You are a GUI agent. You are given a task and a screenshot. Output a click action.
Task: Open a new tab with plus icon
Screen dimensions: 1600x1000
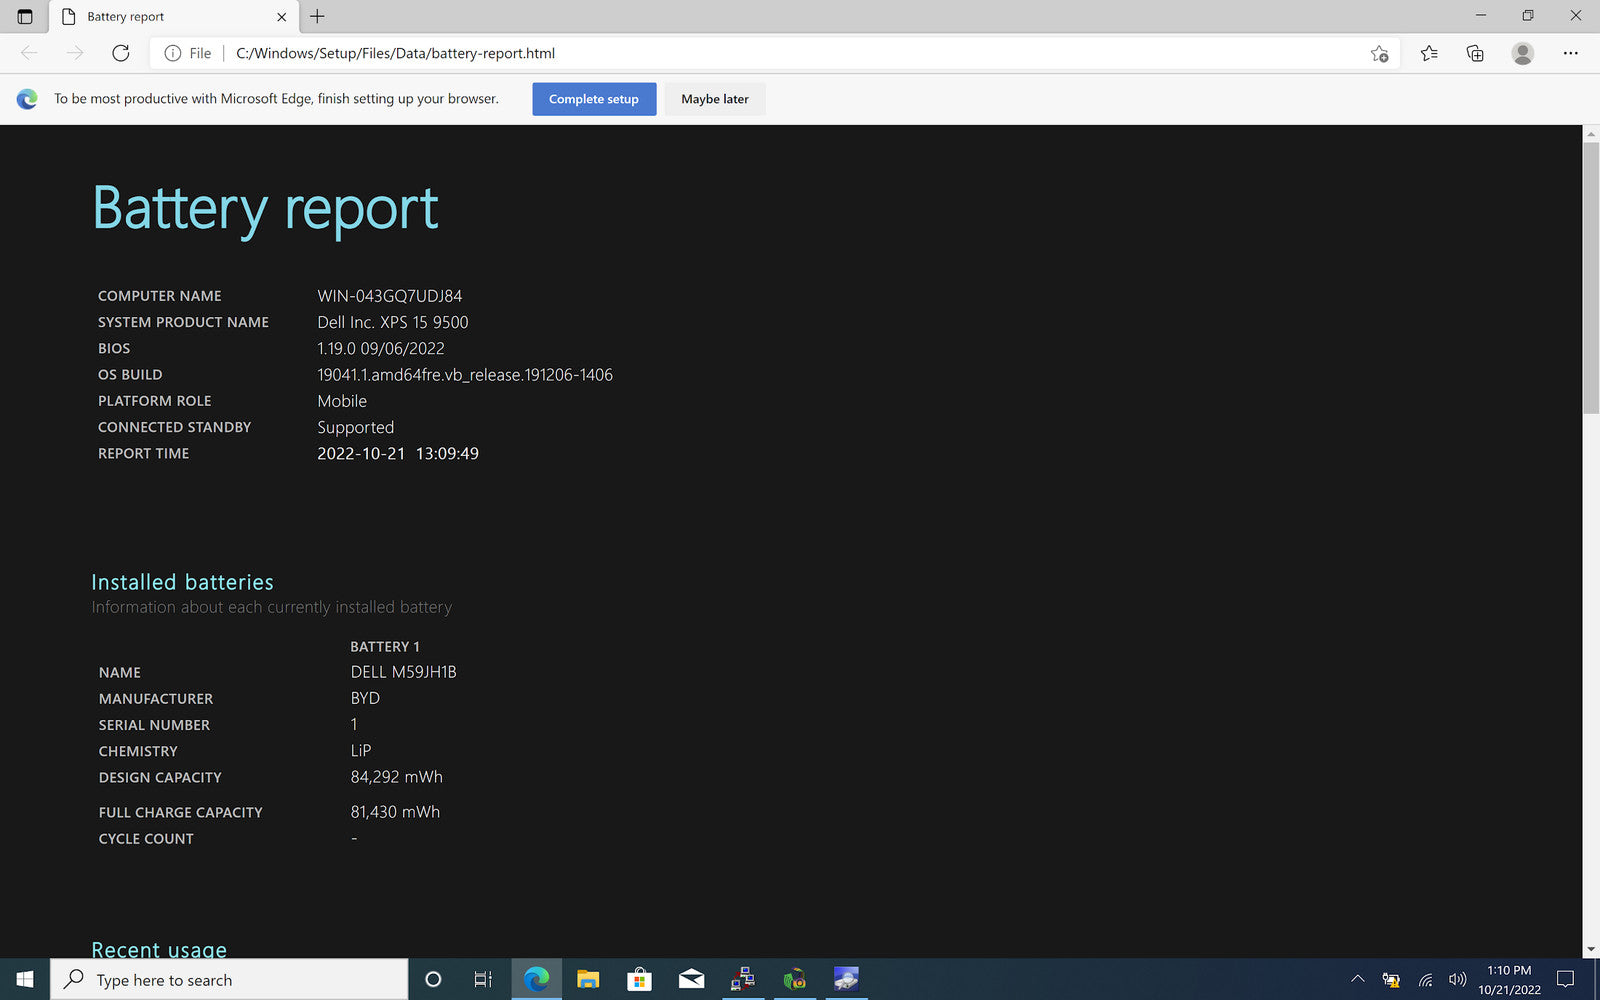click(317, 16)
